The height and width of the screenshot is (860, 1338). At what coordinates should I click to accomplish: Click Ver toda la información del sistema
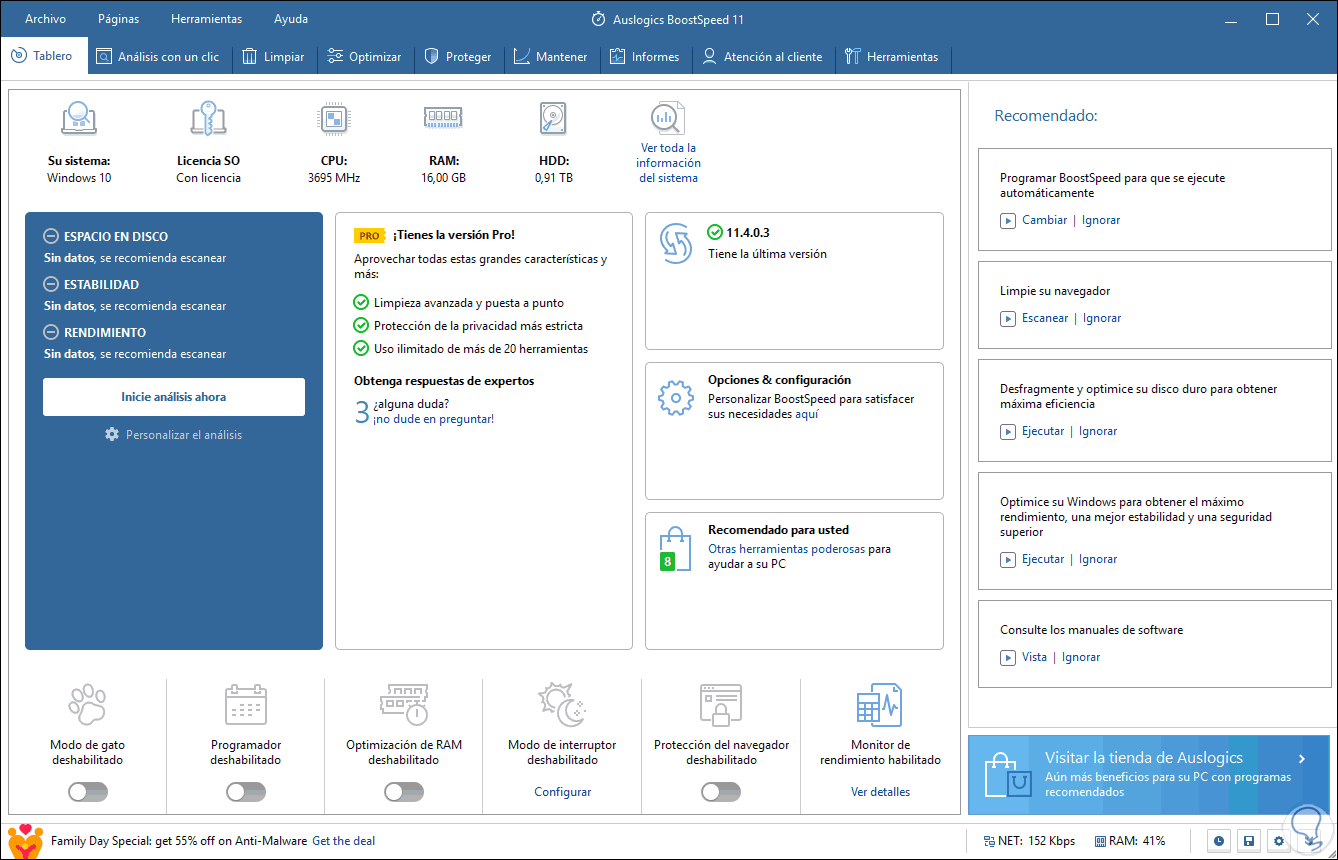click(x=668, y=163)
